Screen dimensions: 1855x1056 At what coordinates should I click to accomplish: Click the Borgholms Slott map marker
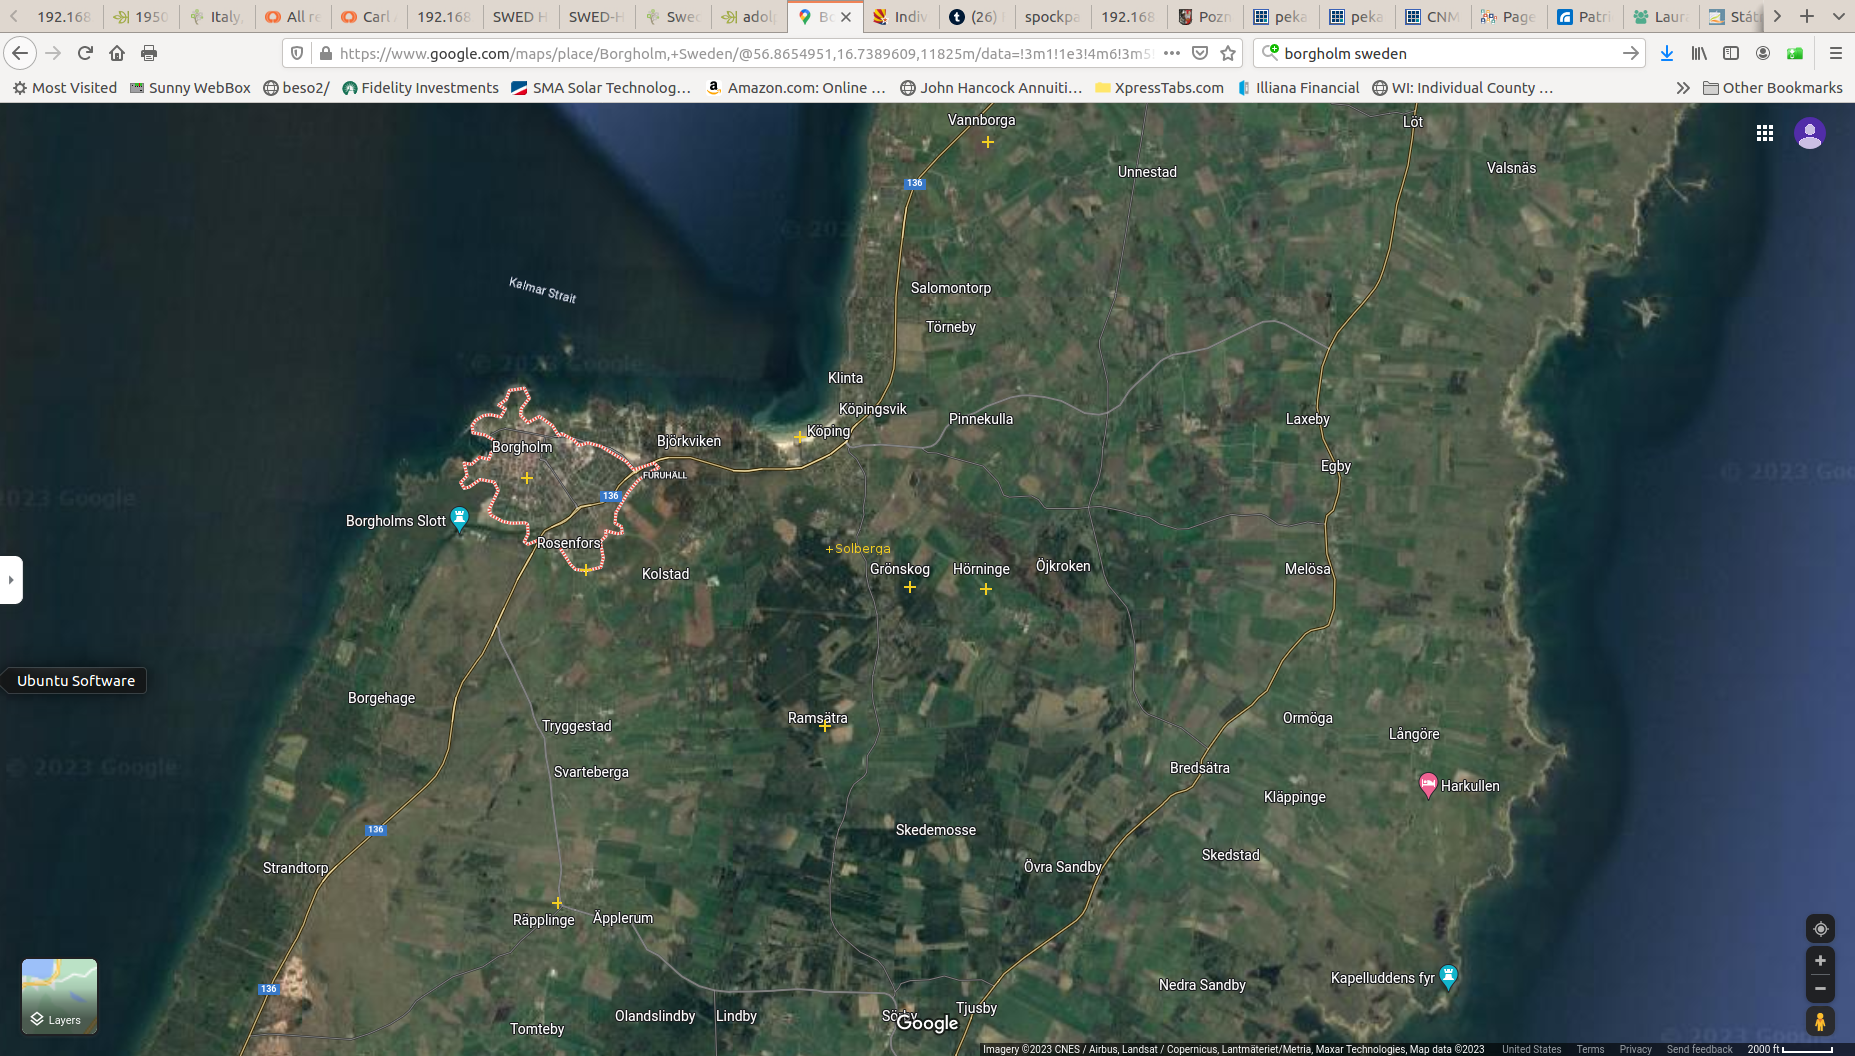tap(459, 518)
